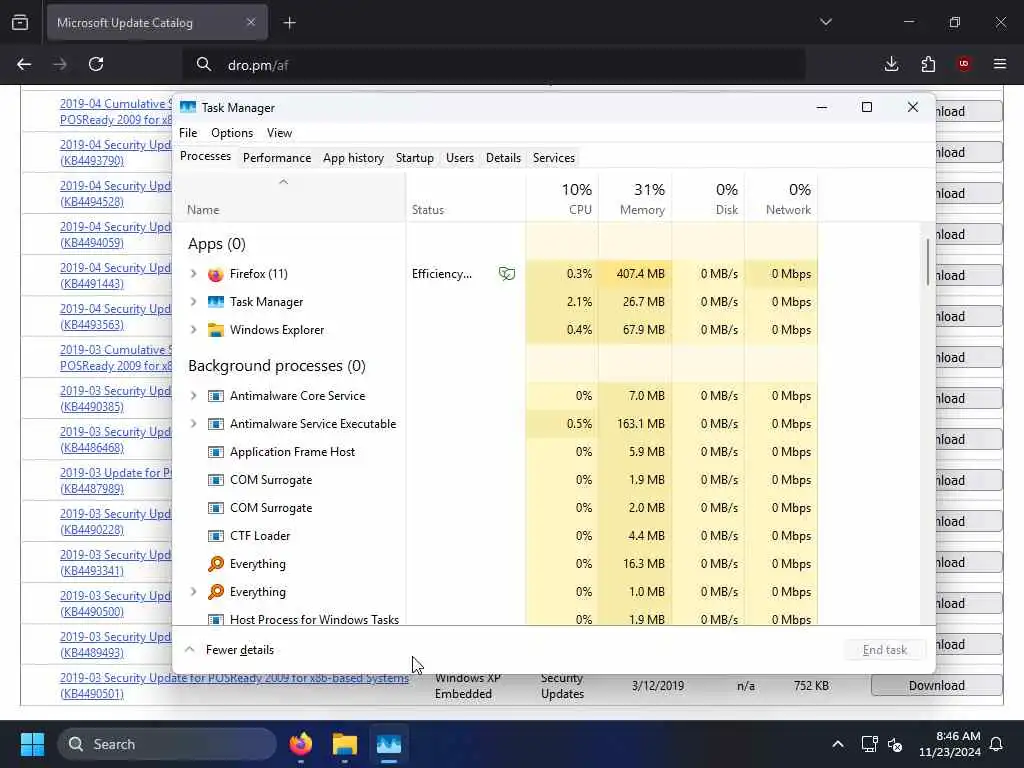The height and width of the screenshot is (768, 1024).
Task: Open the browser Extensions puzzle icon
Action: pos(928,64)
